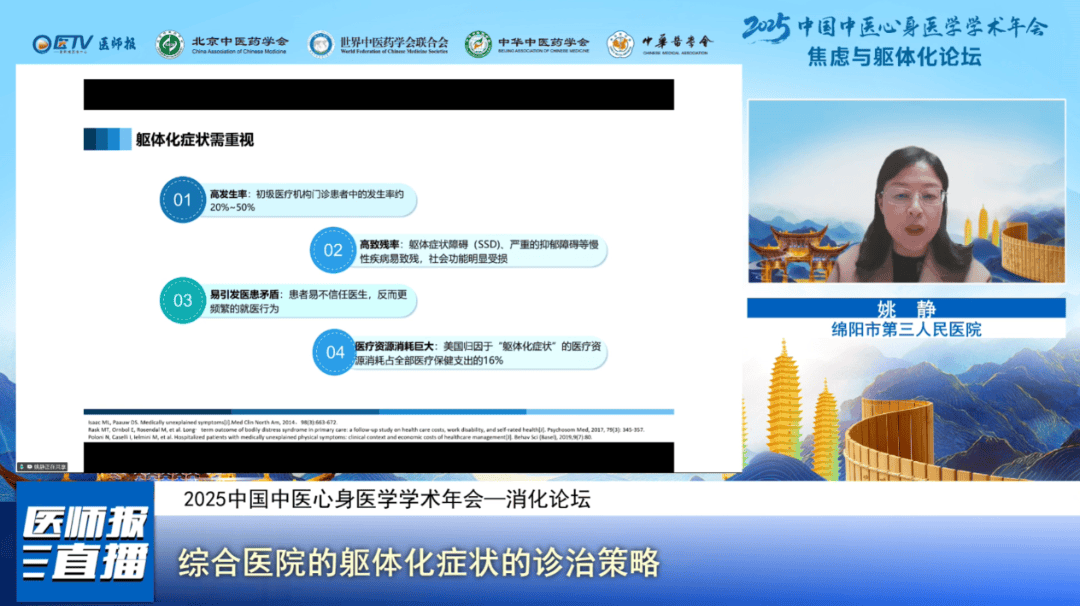This screenshot has height=606, width=1080.
Task: Click the 2025中国中医心身医学学术年会—消化论坛 caption
Action: 387,499
